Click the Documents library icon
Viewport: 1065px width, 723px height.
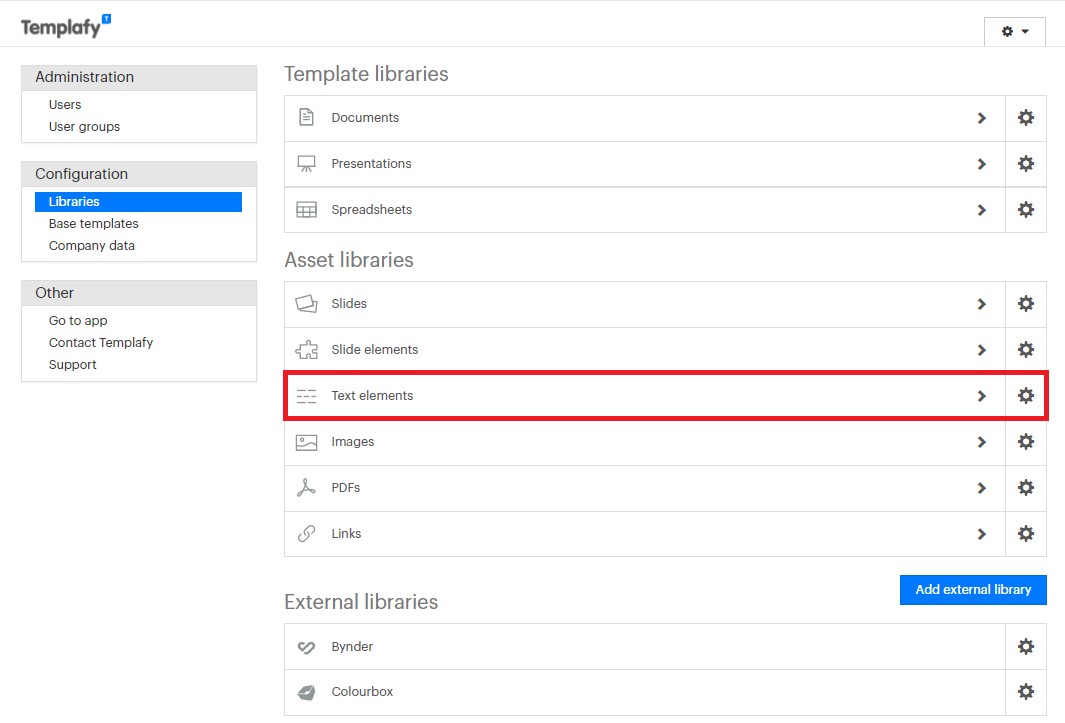click(306, 117)
